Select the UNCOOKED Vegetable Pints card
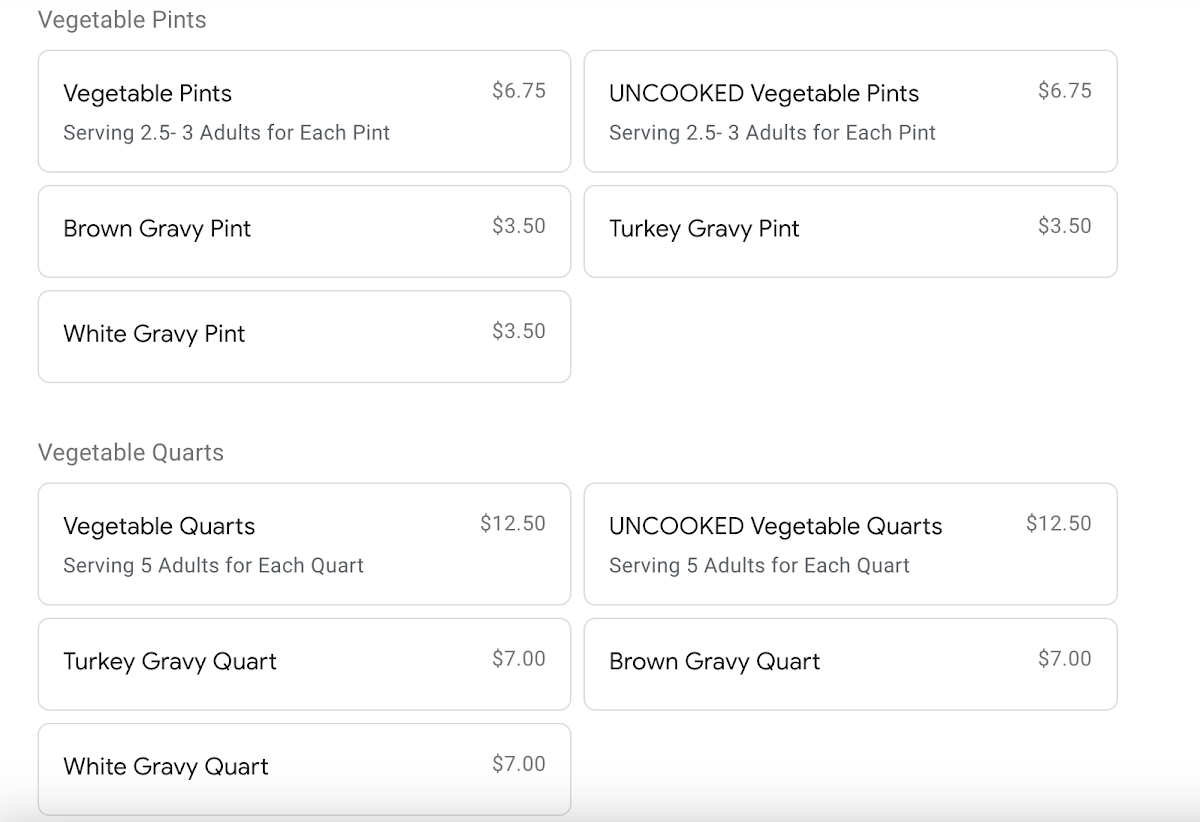This screenshot has height=822, width=1200. [x=850, y=111]
